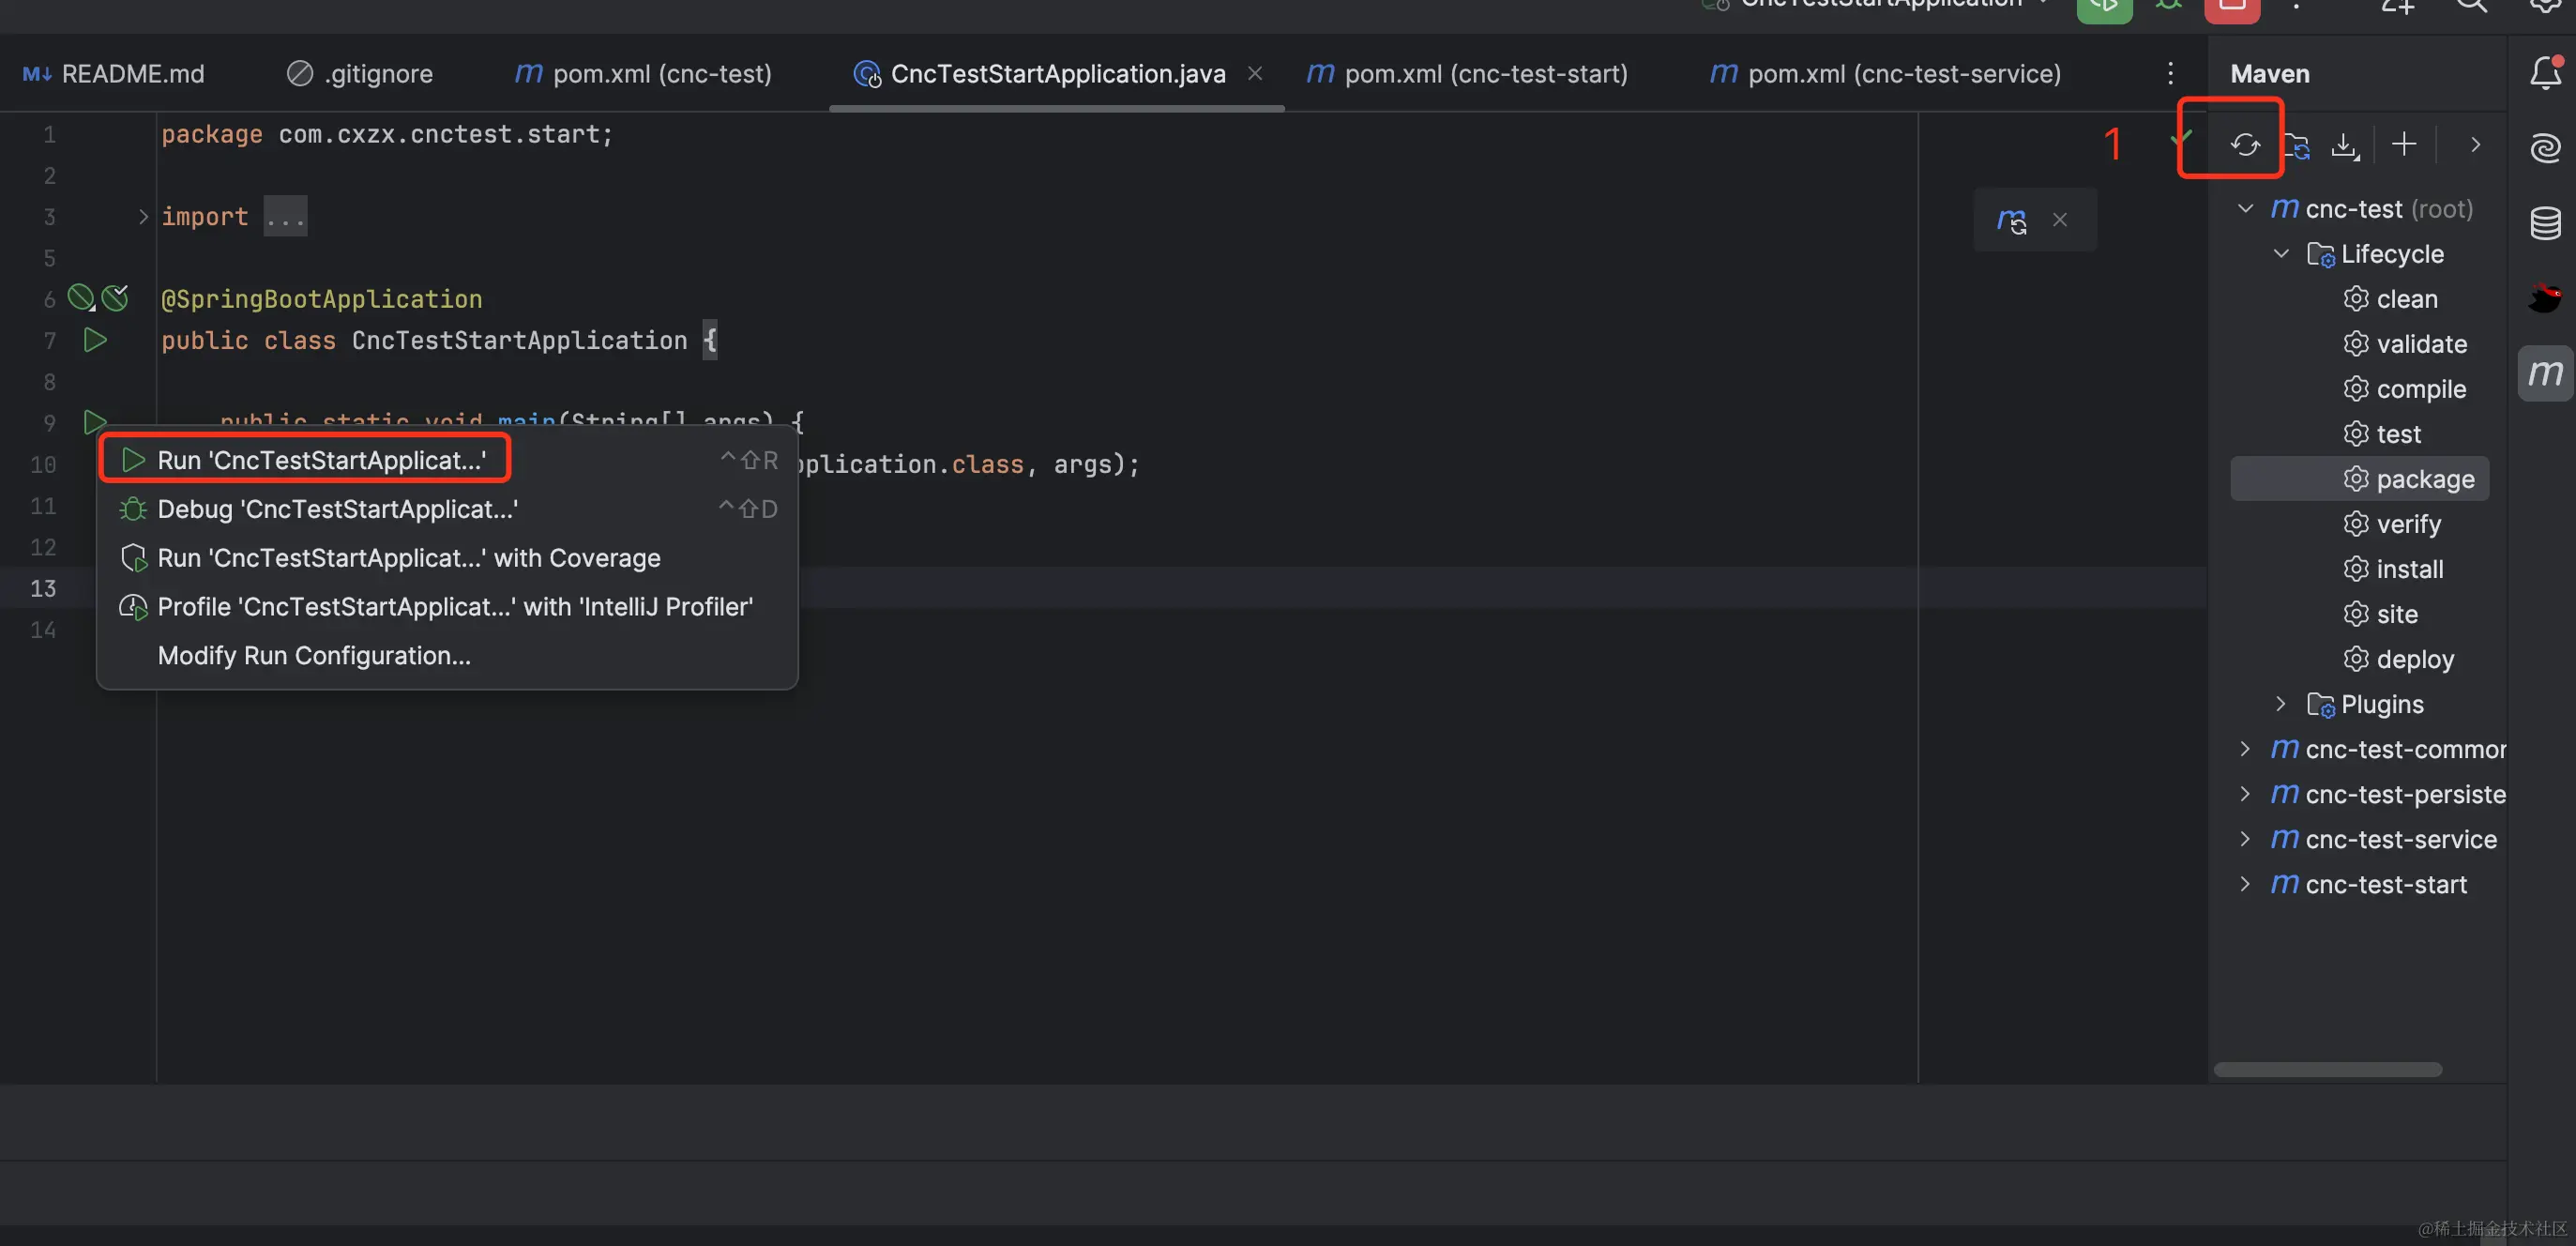Screen dimensions: 2576x1246
Task: Open the Notifications bell in the right sidebar
Action: coord(2544,73)
